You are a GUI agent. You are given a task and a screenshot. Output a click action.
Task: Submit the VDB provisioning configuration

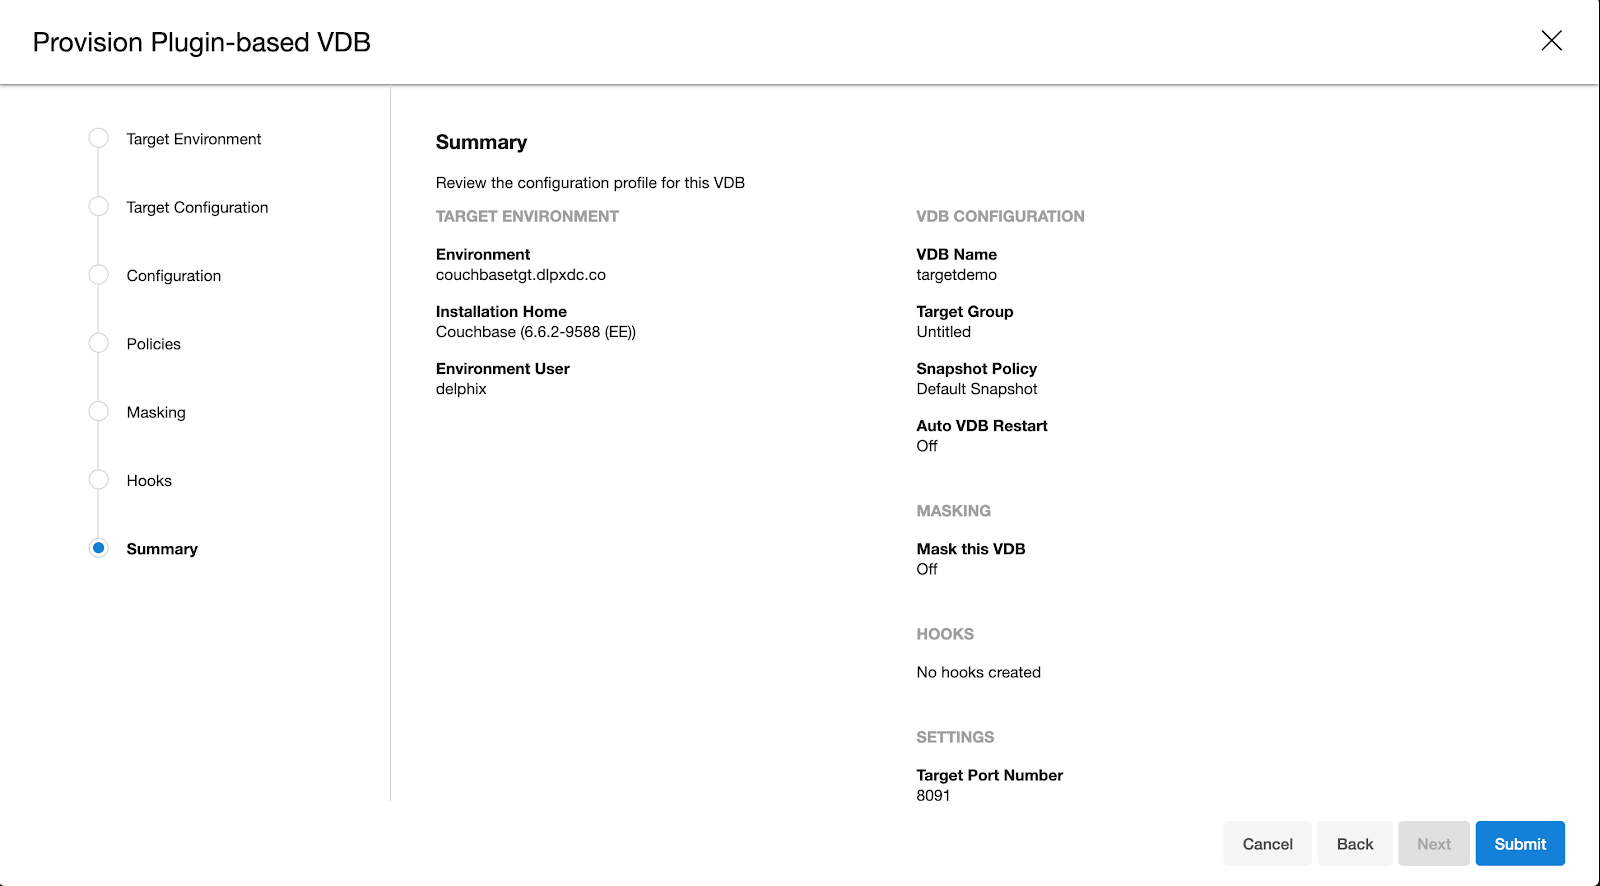[x=1519, y=843]
